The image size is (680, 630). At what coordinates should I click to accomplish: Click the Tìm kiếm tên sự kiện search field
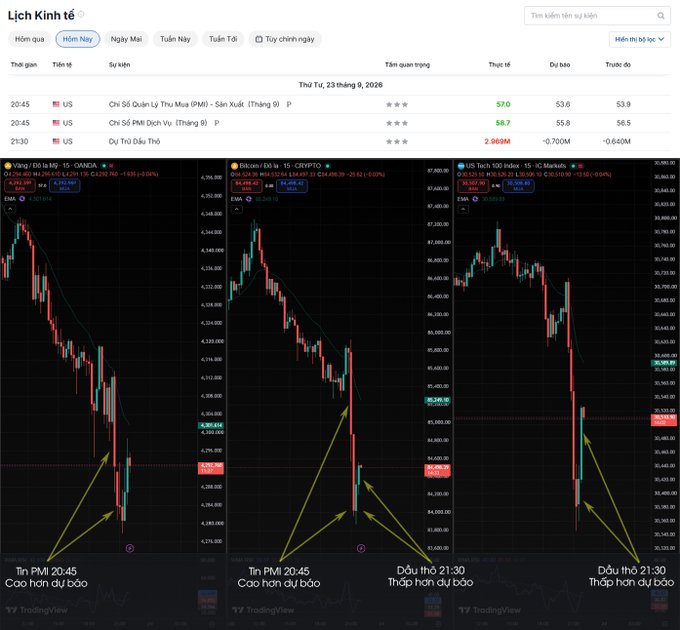coord(597,16)
